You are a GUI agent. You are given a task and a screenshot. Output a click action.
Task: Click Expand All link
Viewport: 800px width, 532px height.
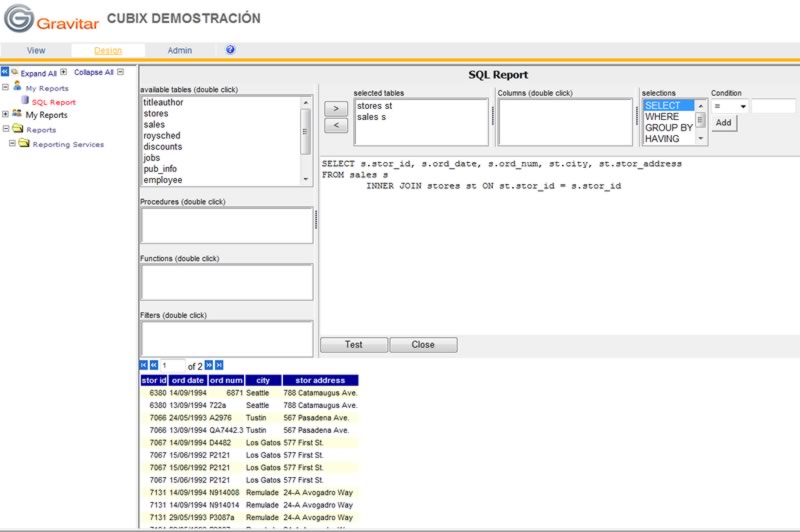(38, 73)
